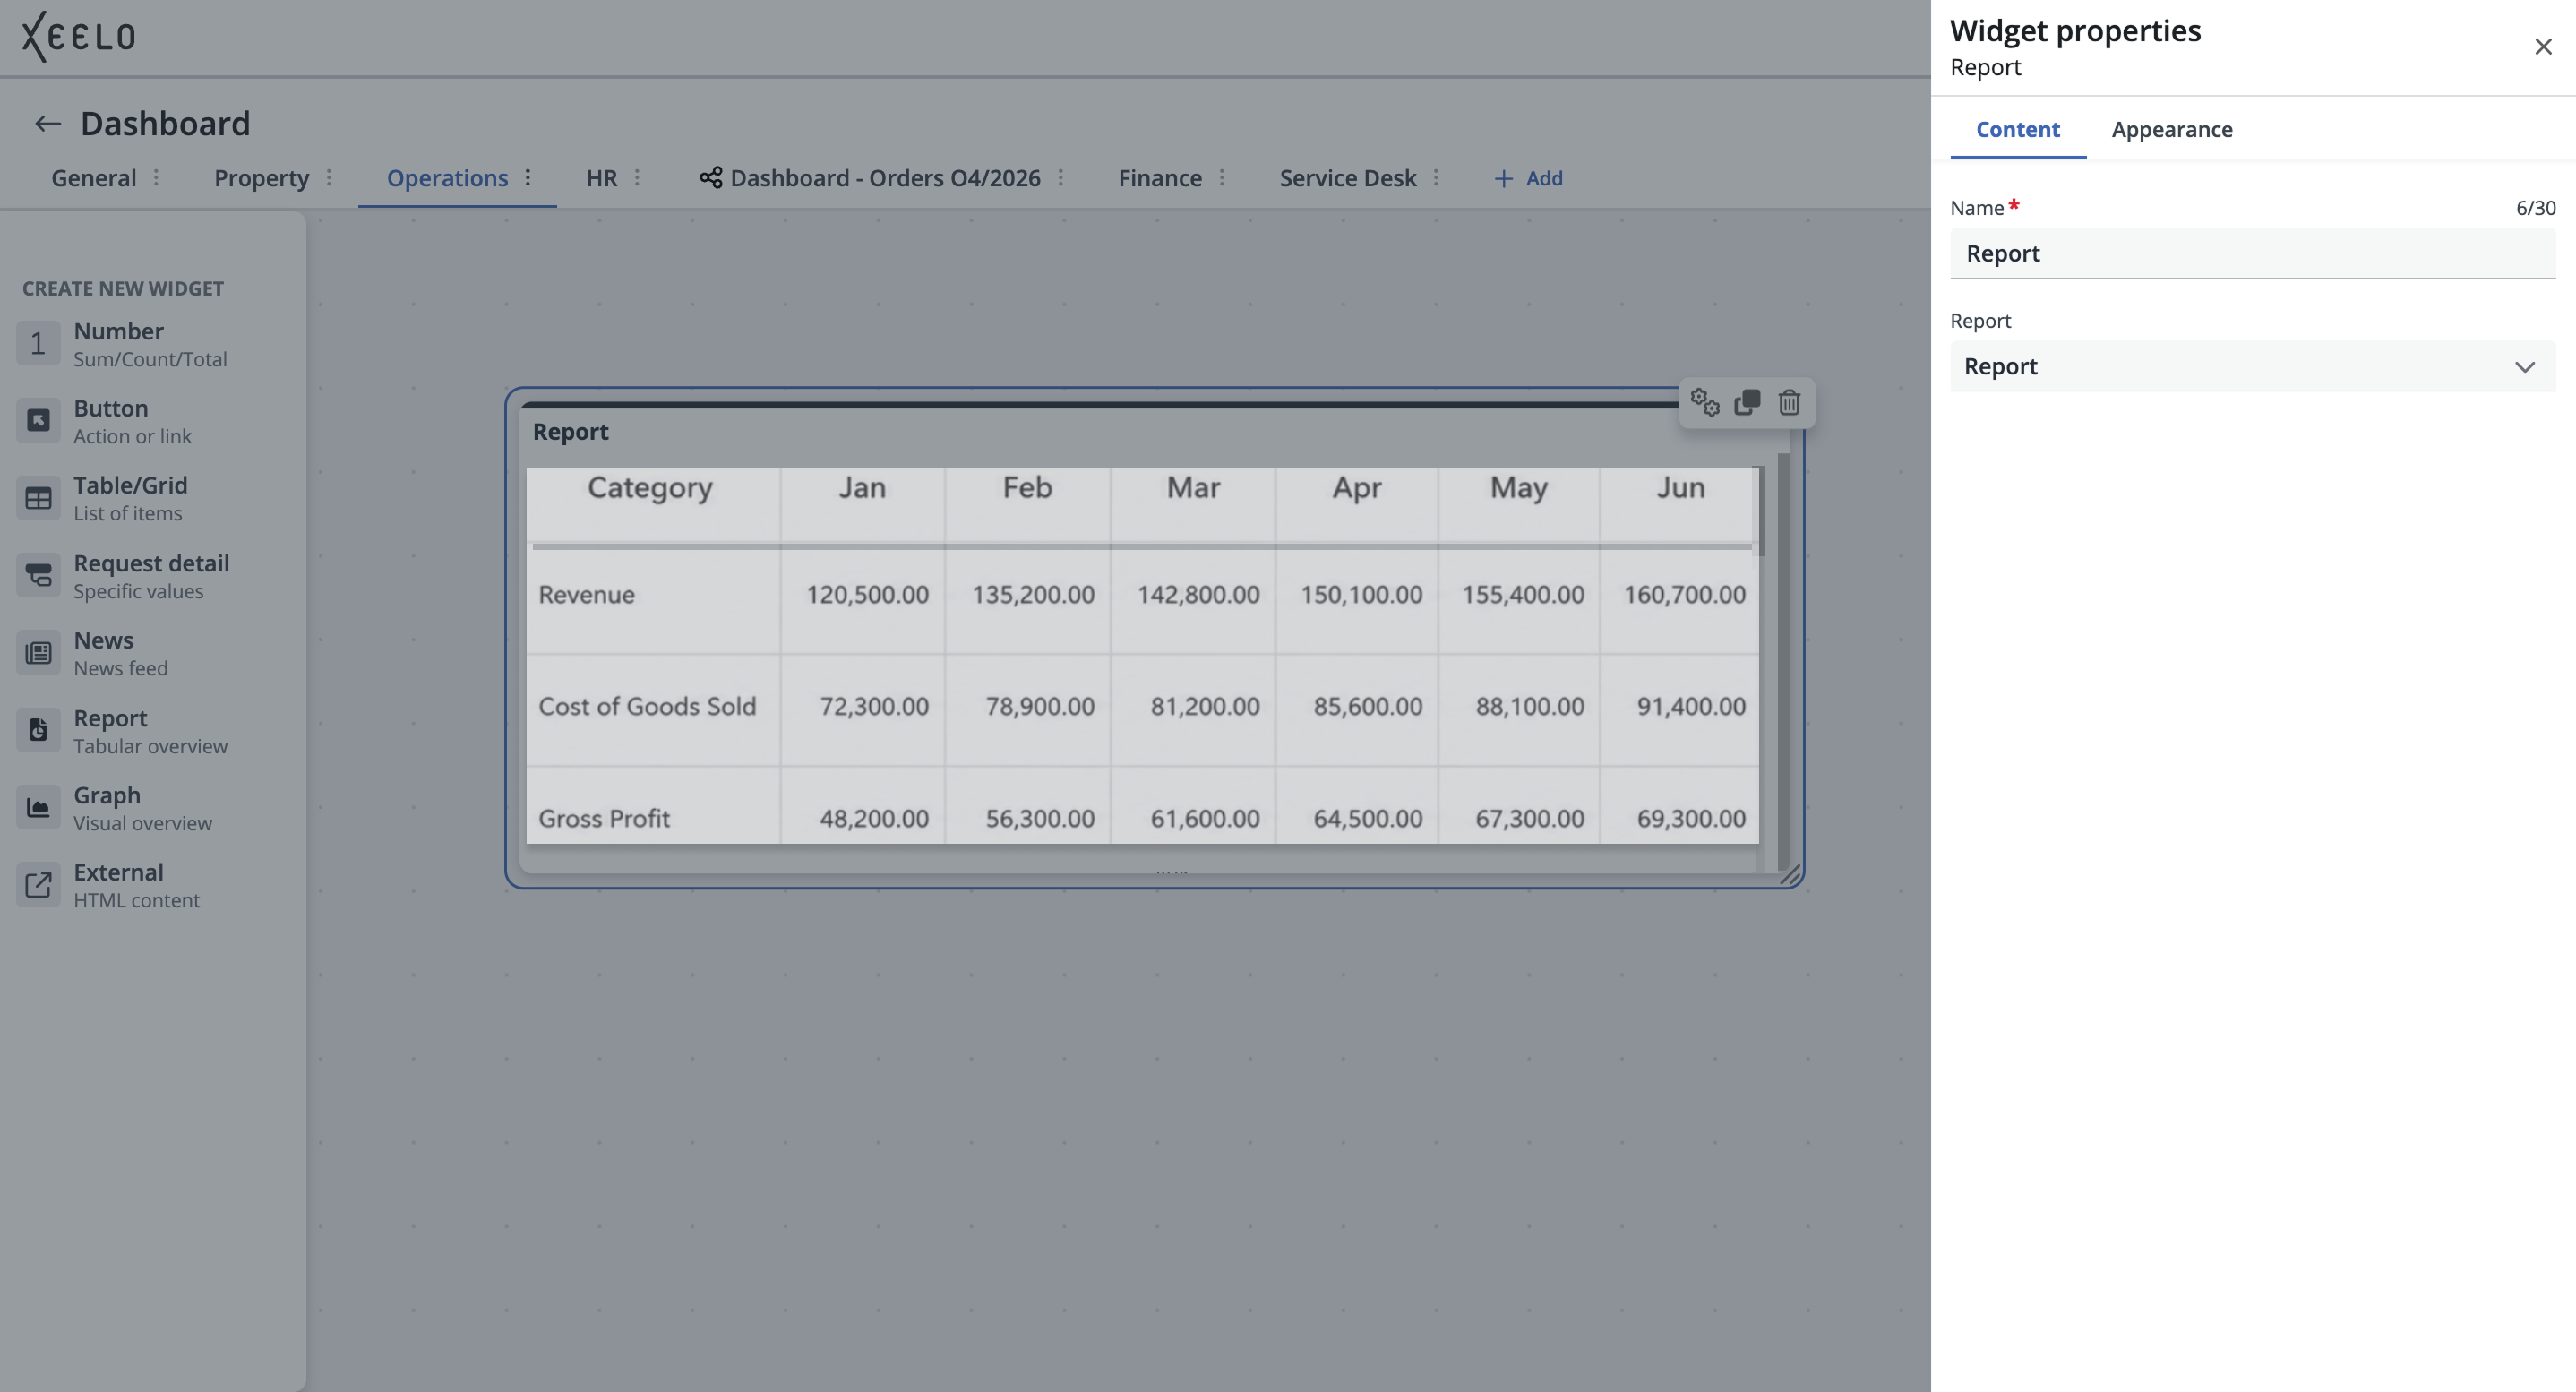Select the Revenue row label
Image resolution: width=2576 pixels, height=1392 pixels.
[586, 595]
